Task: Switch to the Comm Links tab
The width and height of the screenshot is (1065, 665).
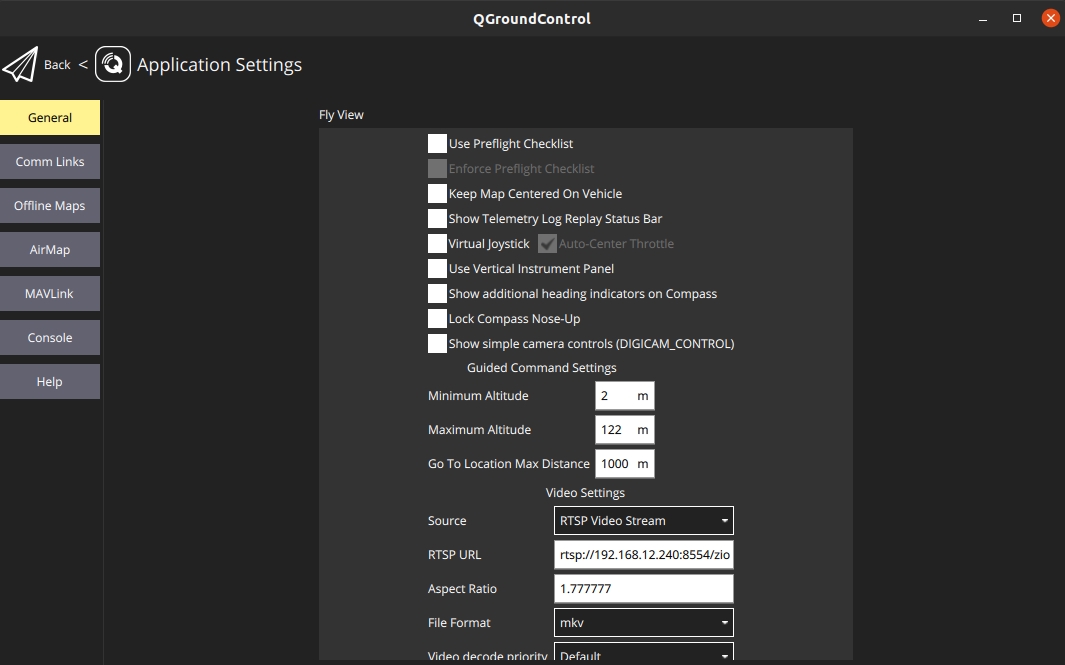Action: (50, 162)
